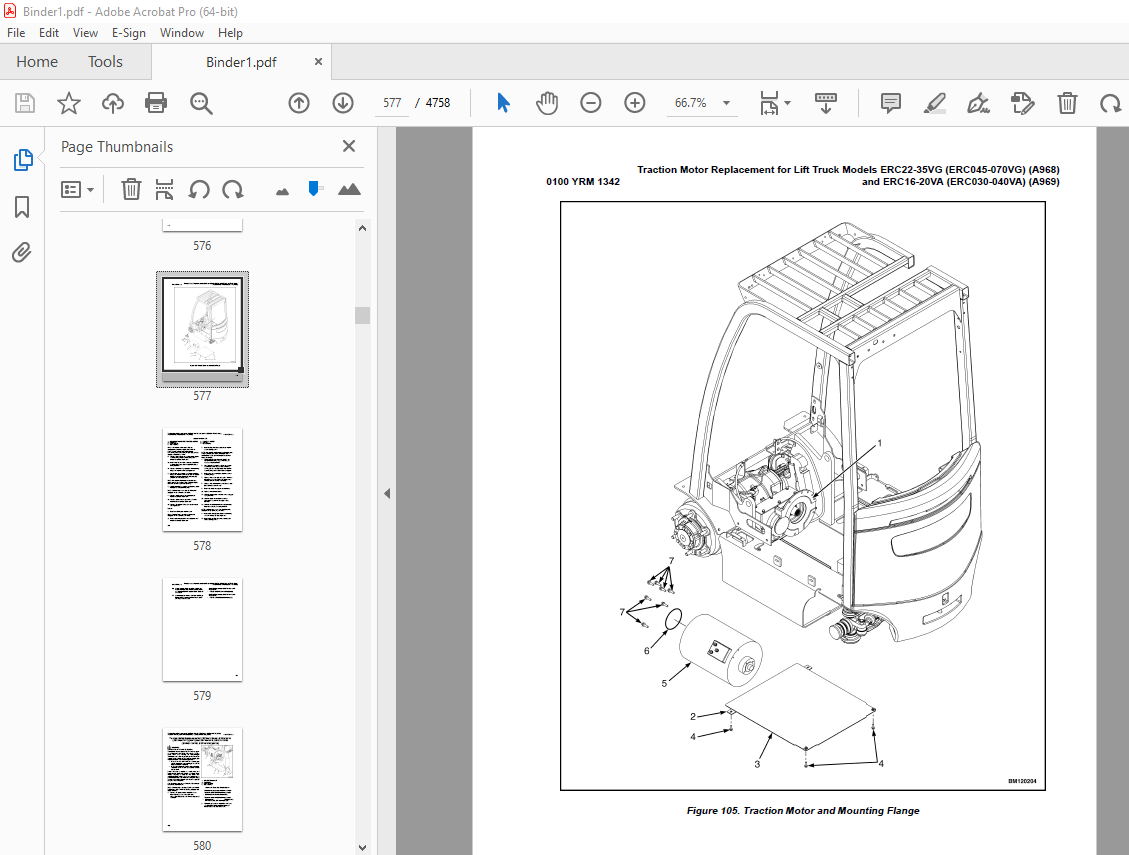Reduce thumbnail size small mountain icon
The image size is (1129, 855).
[x=282, y=191]
